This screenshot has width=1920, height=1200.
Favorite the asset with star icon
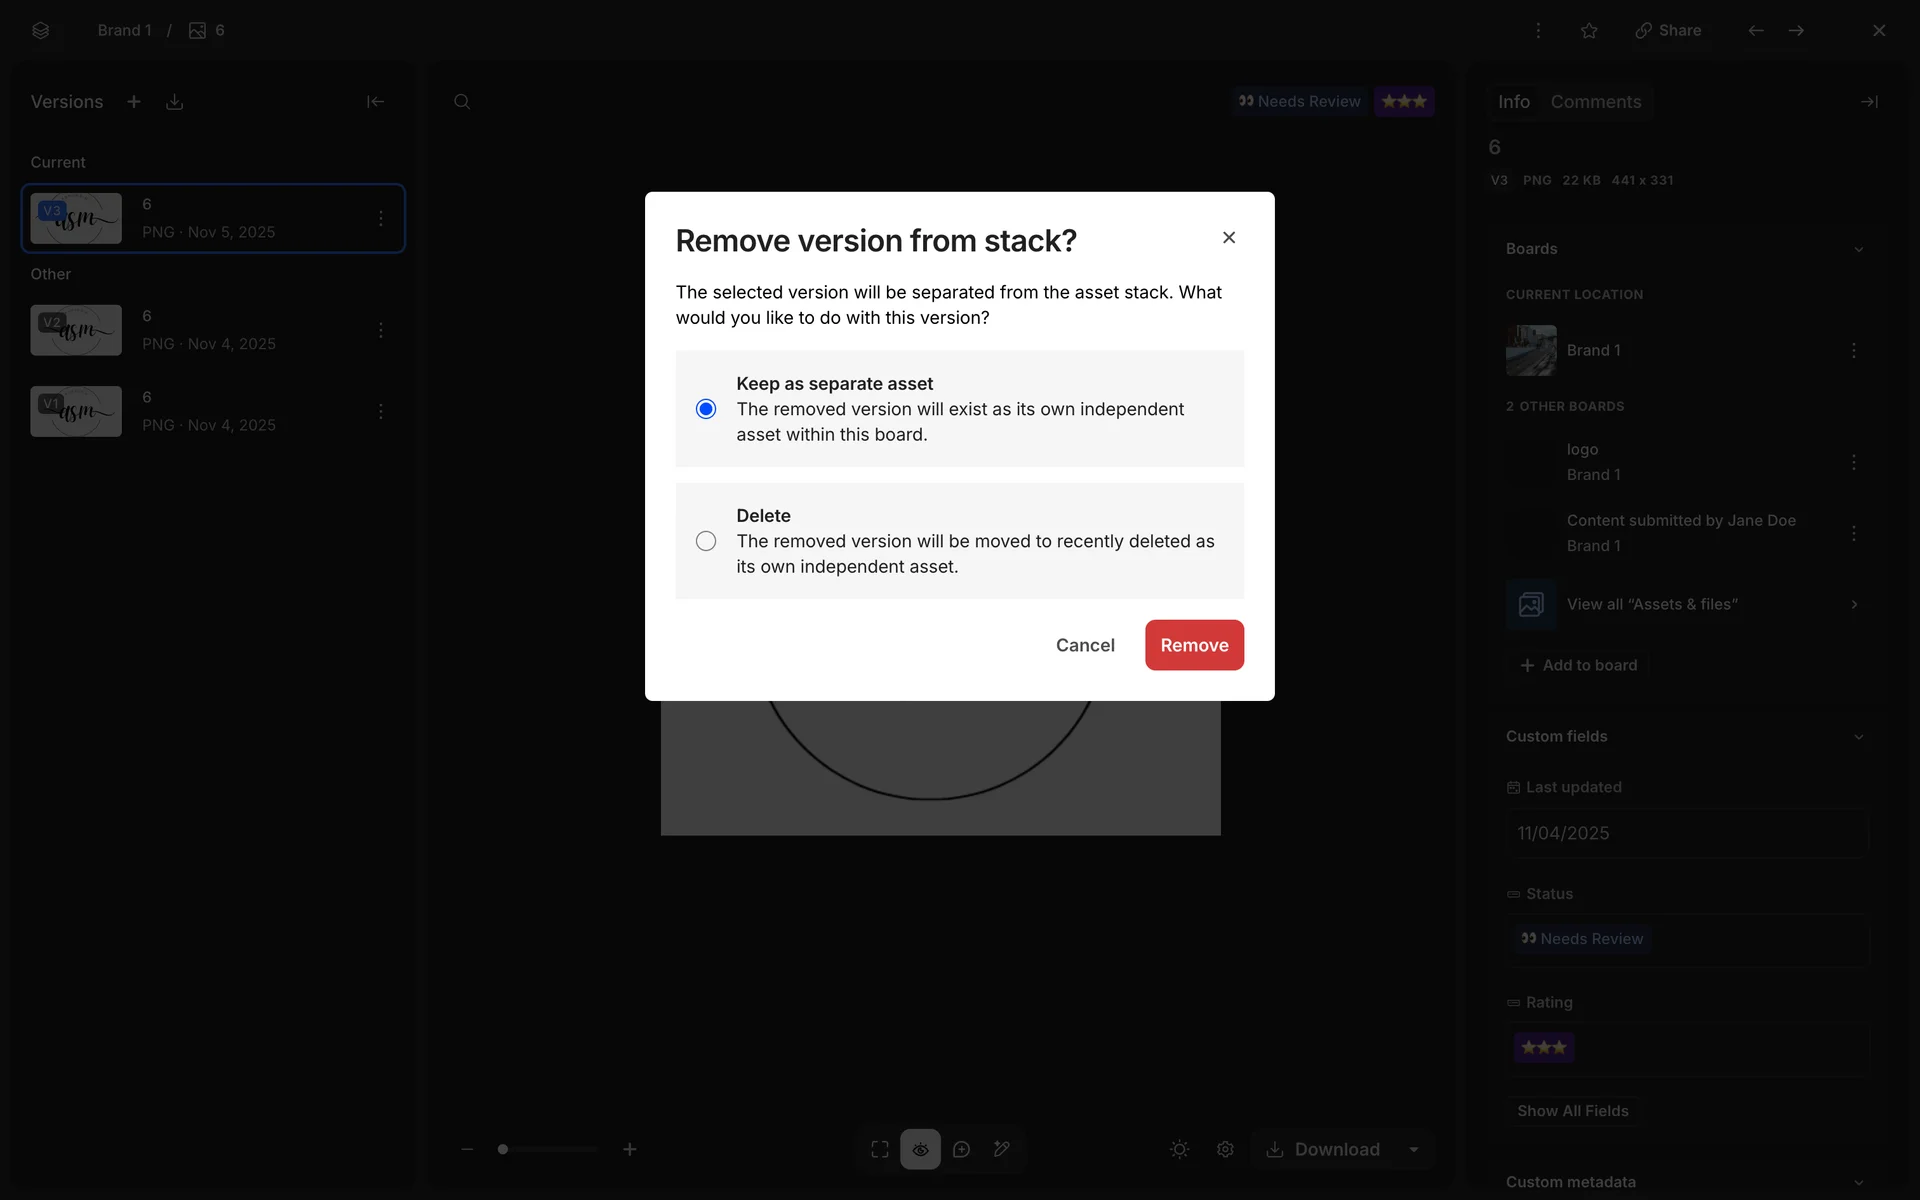tap(1589, 31)
